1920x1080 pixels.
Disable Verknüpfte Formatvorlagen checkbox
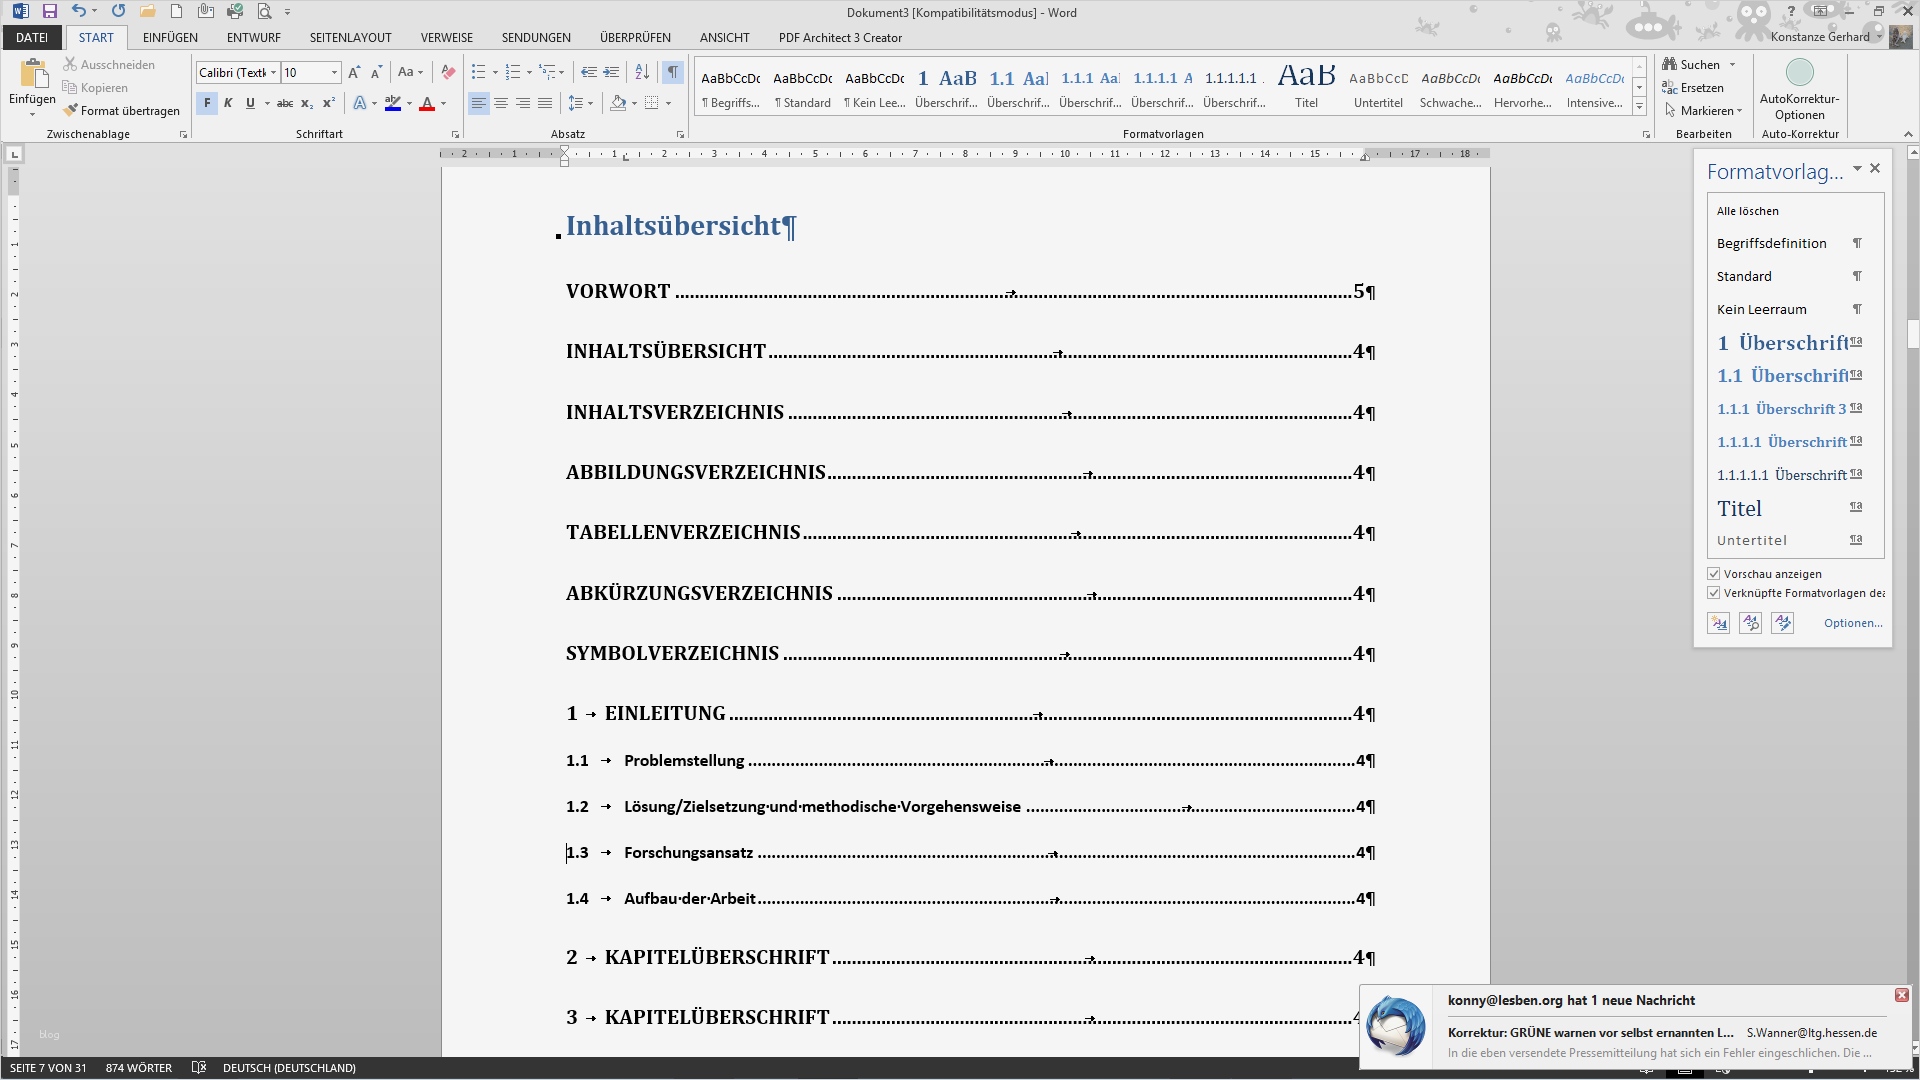[1714, 592]
